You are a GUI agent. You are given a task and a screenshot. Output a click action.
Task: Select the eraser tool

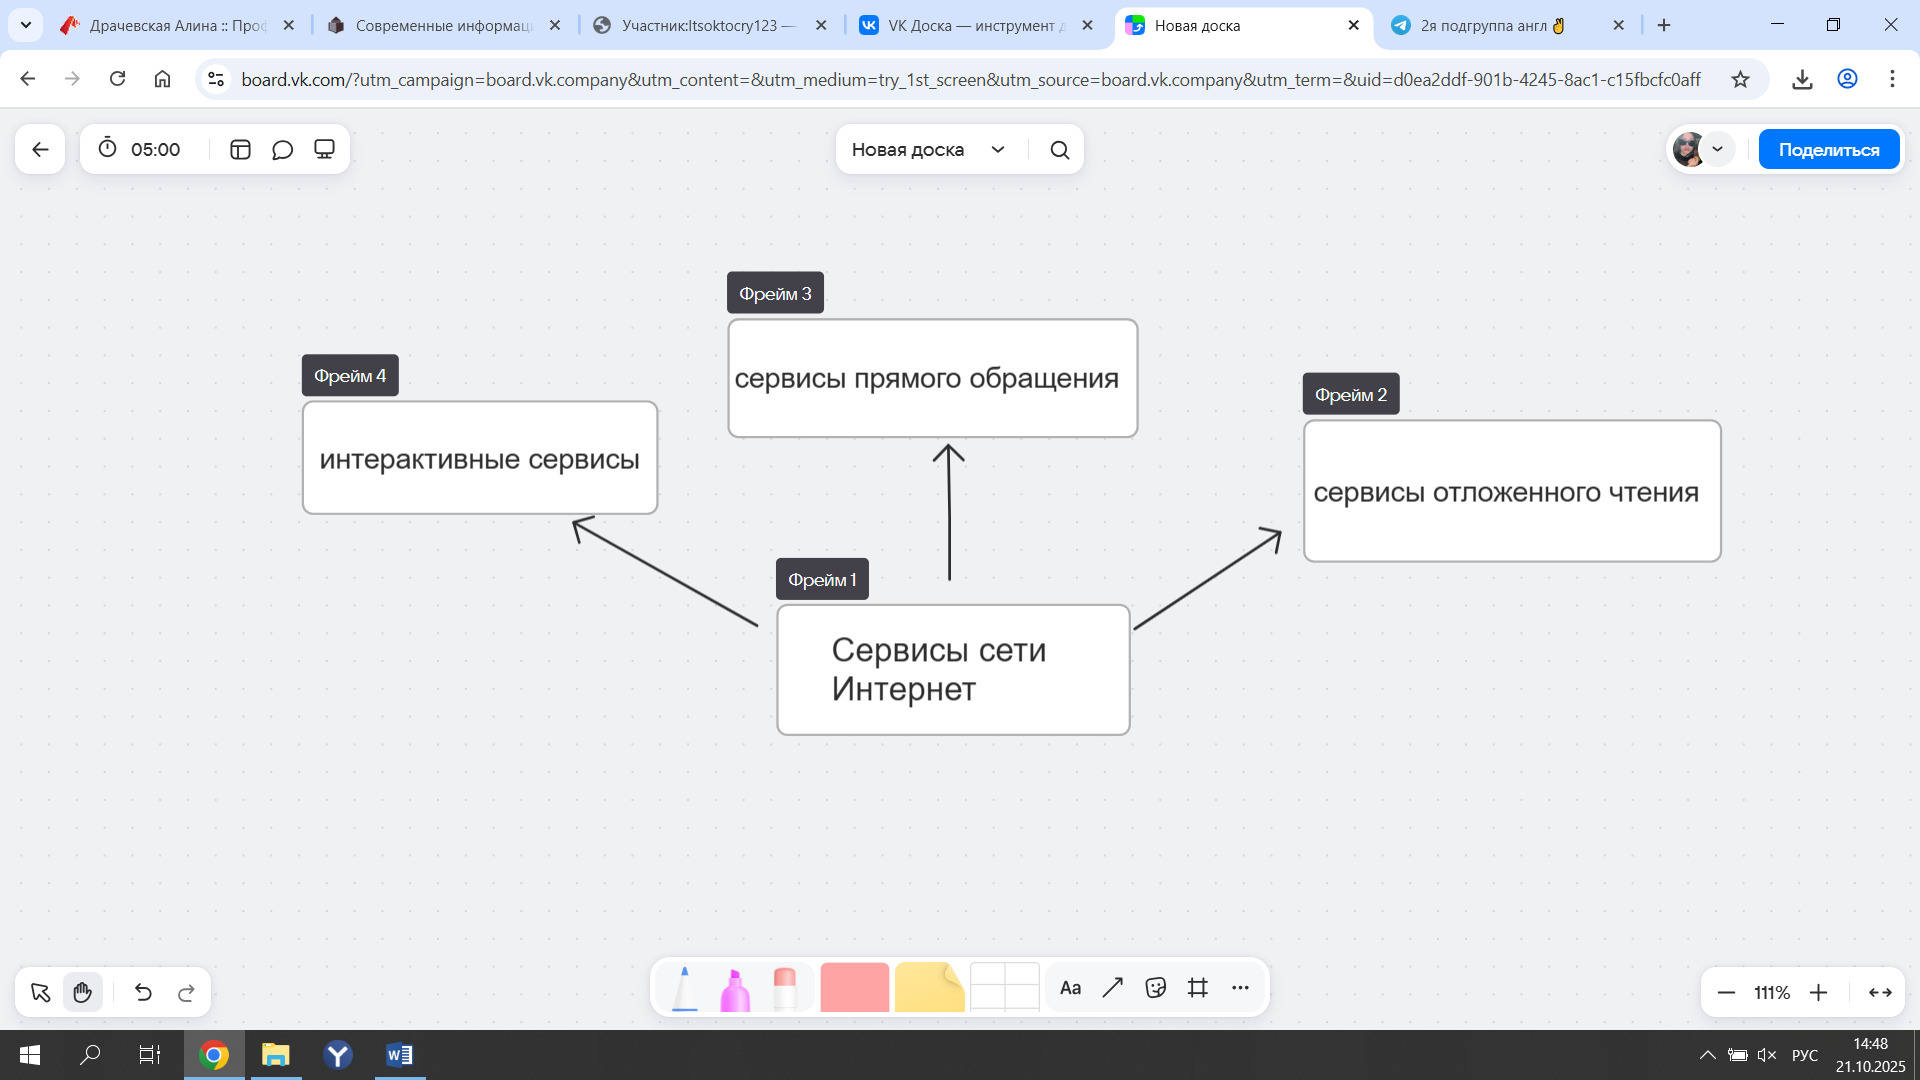[x=785, y=988]
